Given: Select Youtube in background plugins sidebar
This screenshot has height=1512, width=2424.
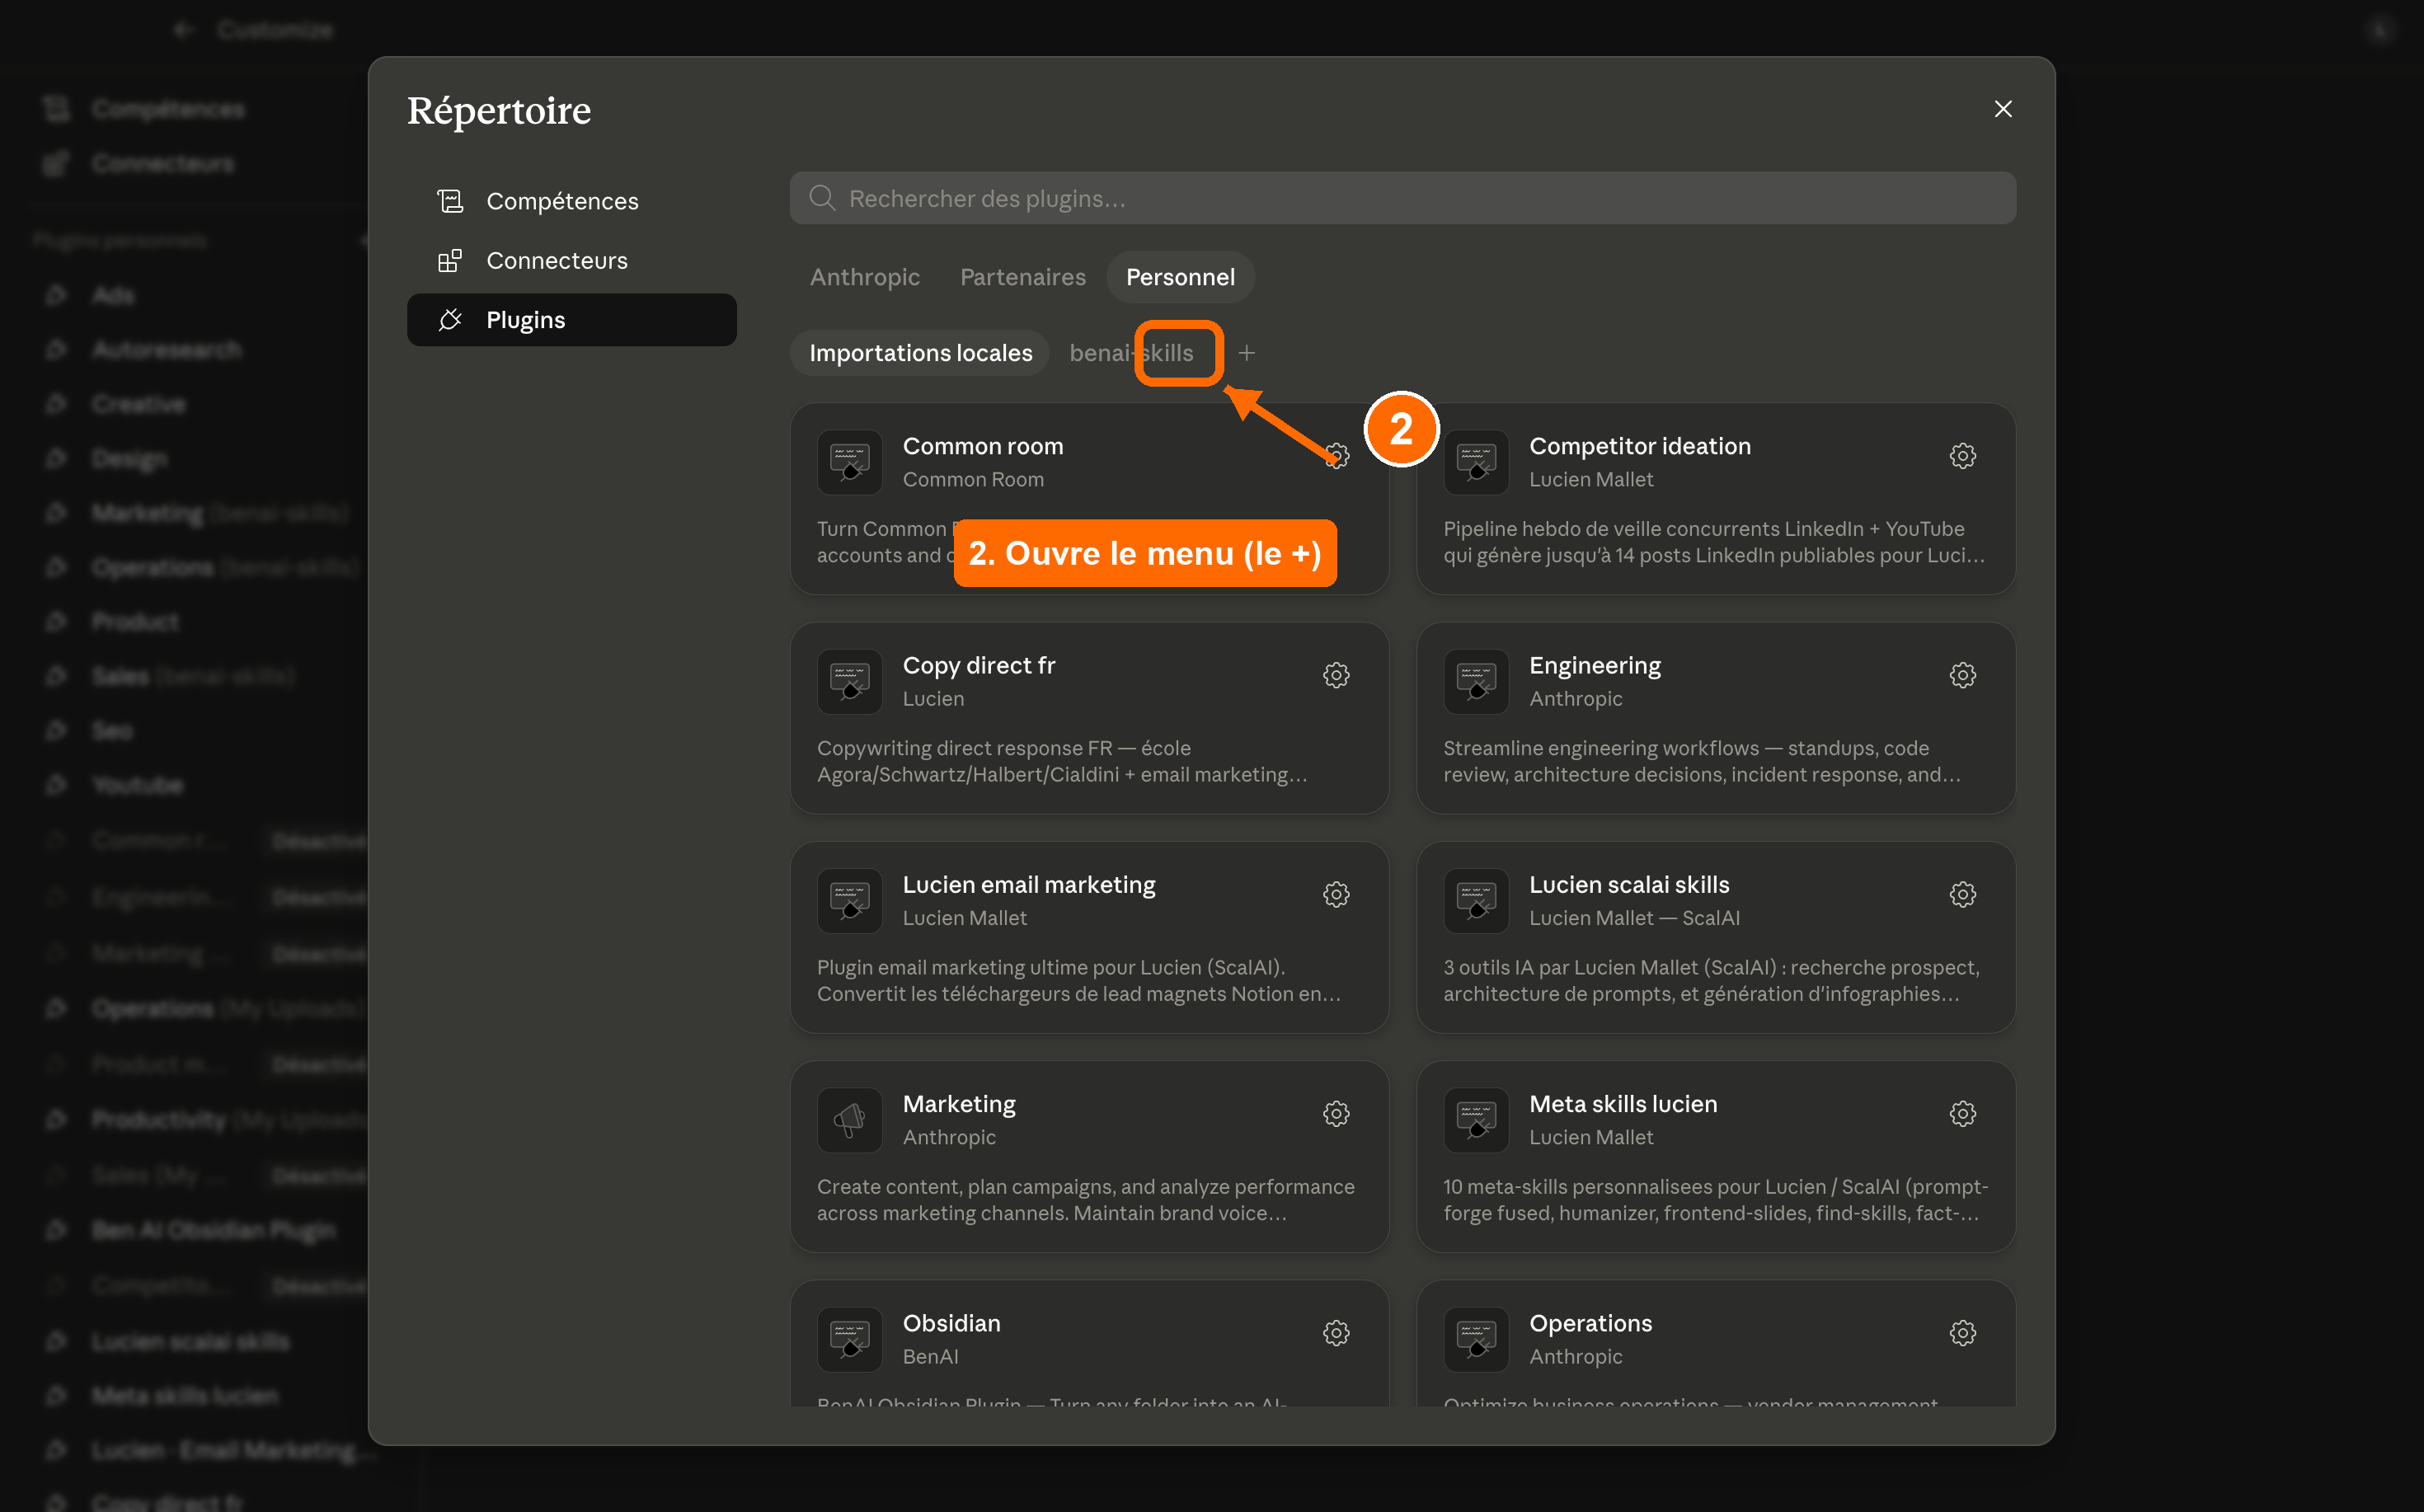Looking at the screenshot, I should 138,785.
